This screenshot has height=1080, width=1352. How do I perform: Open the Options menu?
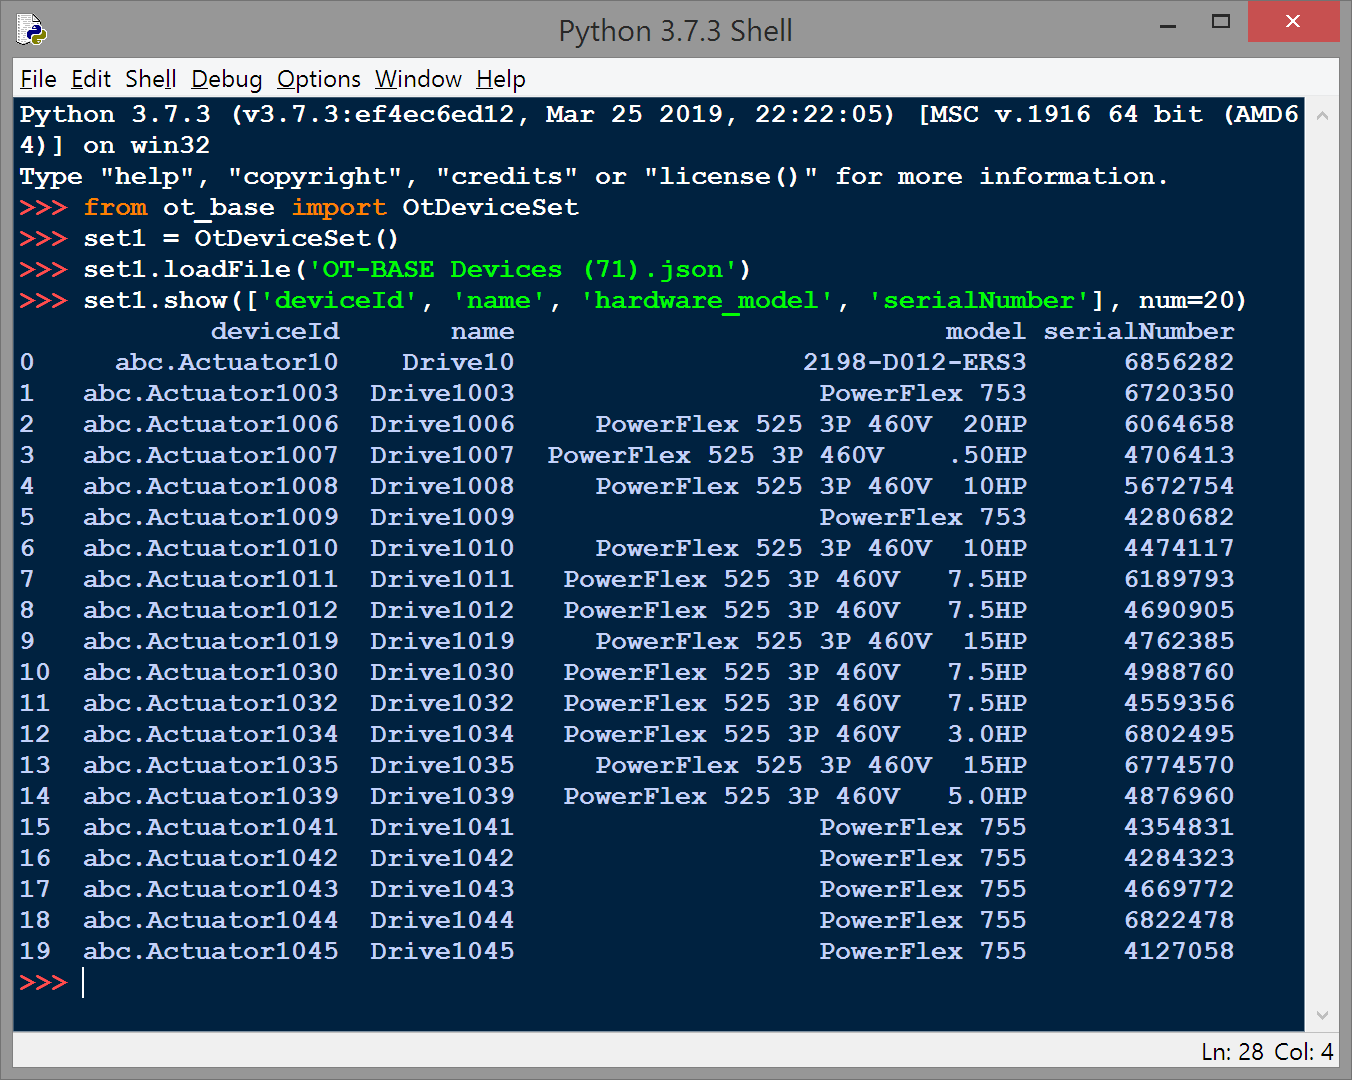coord(319,79)
